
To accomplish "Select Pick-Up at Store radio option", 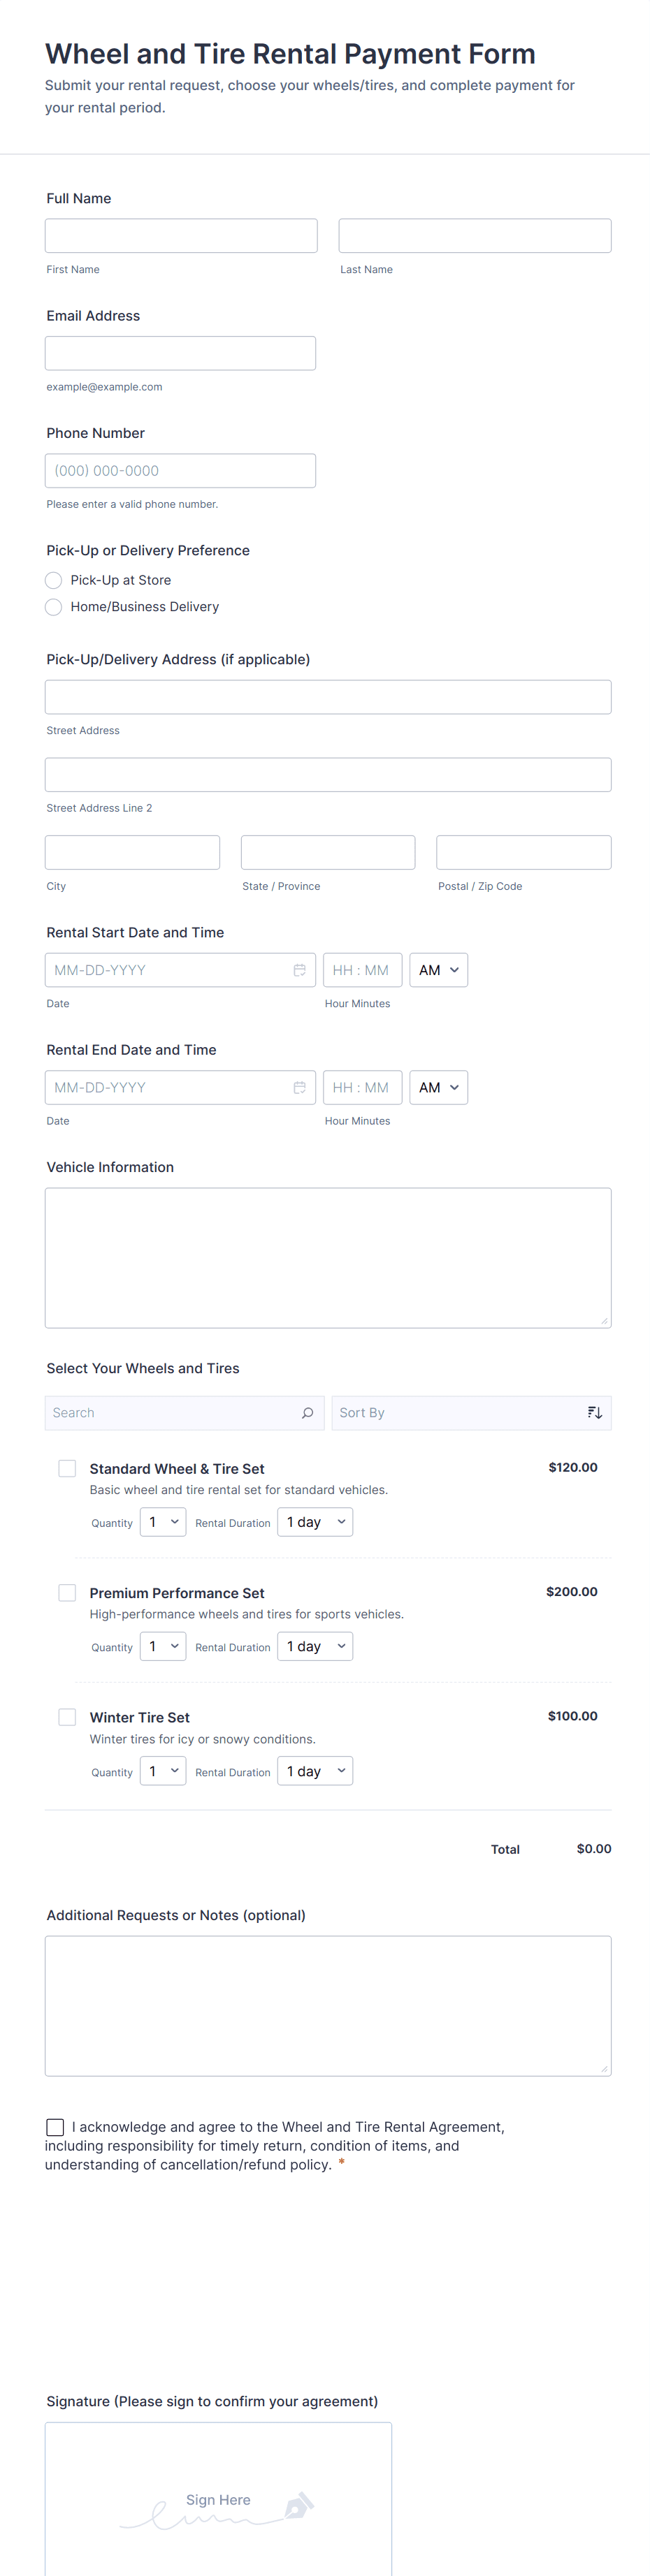I will coord(54,580).
